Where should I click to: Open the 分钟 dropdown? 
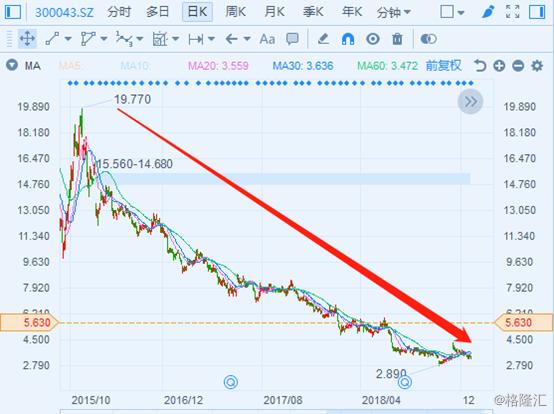(393, 13)
